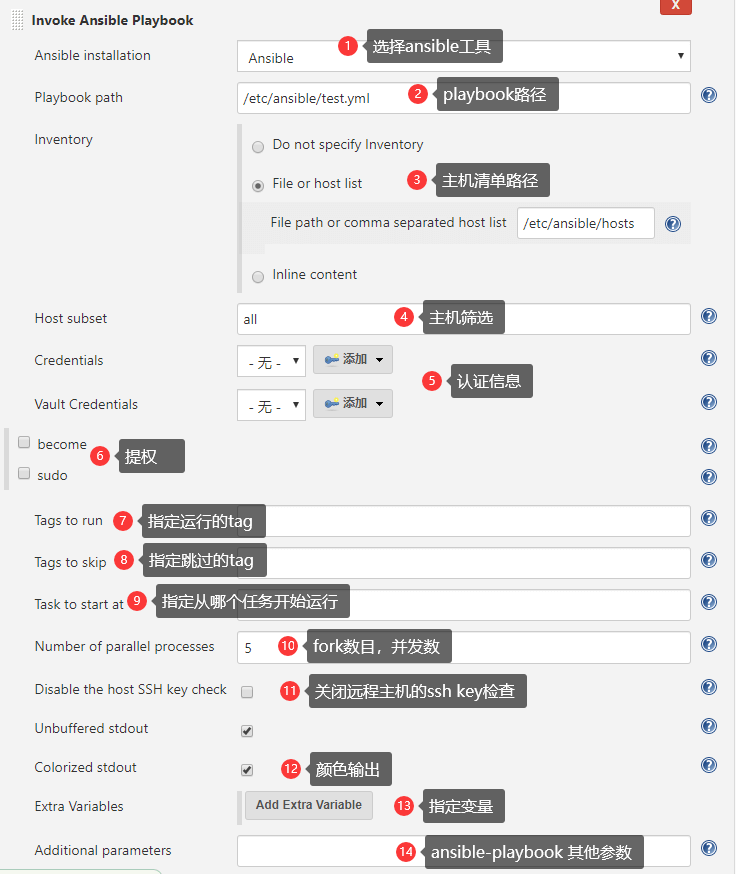
Task: Open the Ansible installation dropdown
Action: 464,57
